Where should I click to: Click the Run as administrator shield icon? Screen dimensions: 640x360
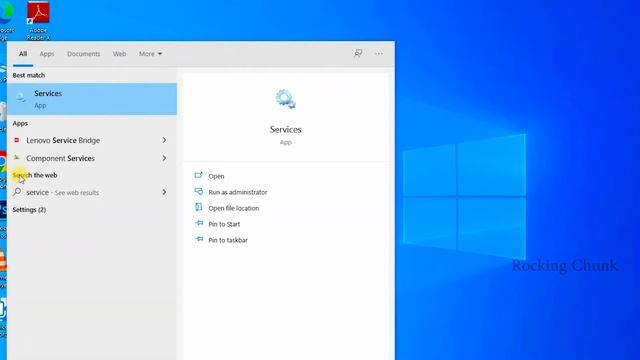(x=198, y=191)
